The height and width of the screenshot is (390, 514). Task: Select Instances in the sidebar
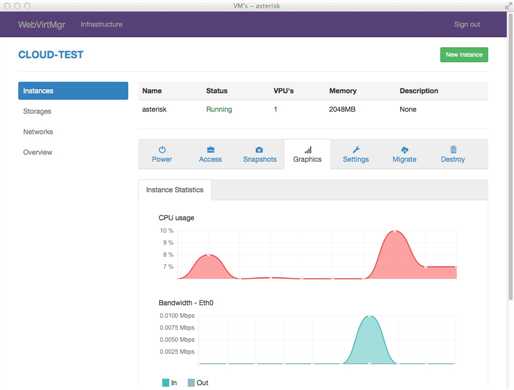tap(73, 91)
